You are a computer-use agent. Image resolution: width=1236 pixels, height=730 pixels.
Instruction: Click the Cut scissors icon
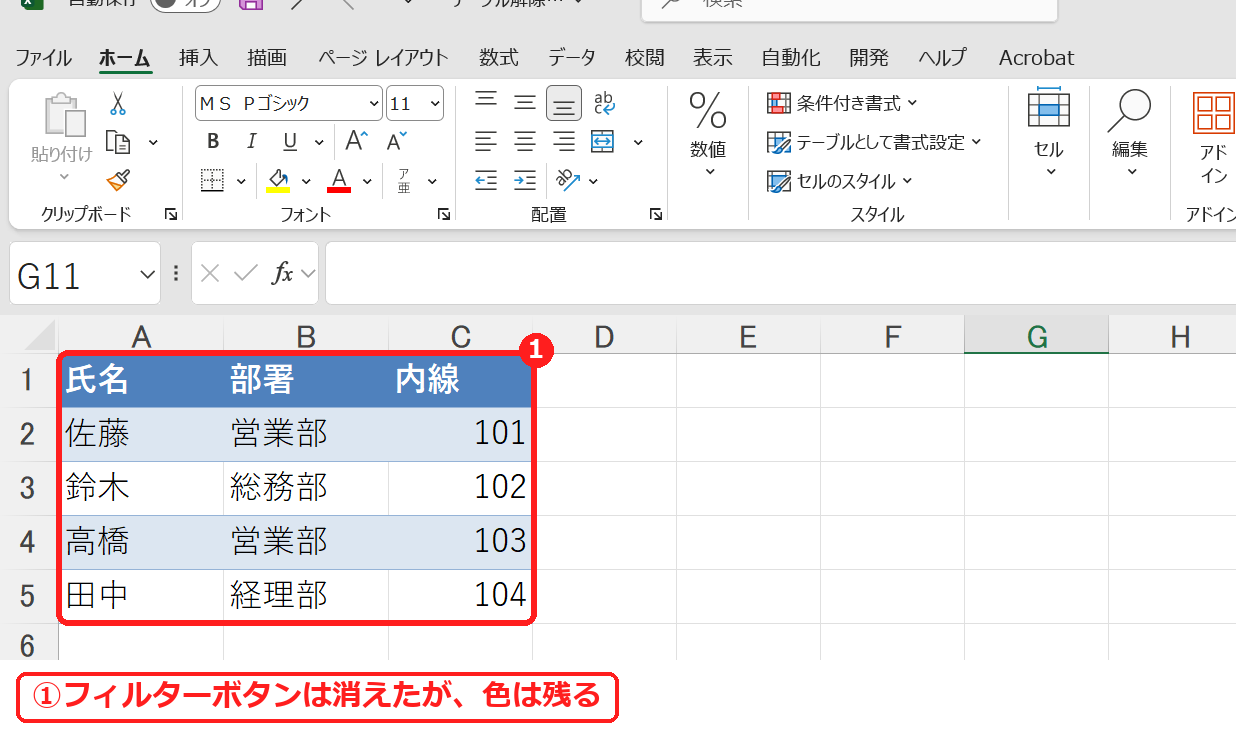(x=118, y=103)
